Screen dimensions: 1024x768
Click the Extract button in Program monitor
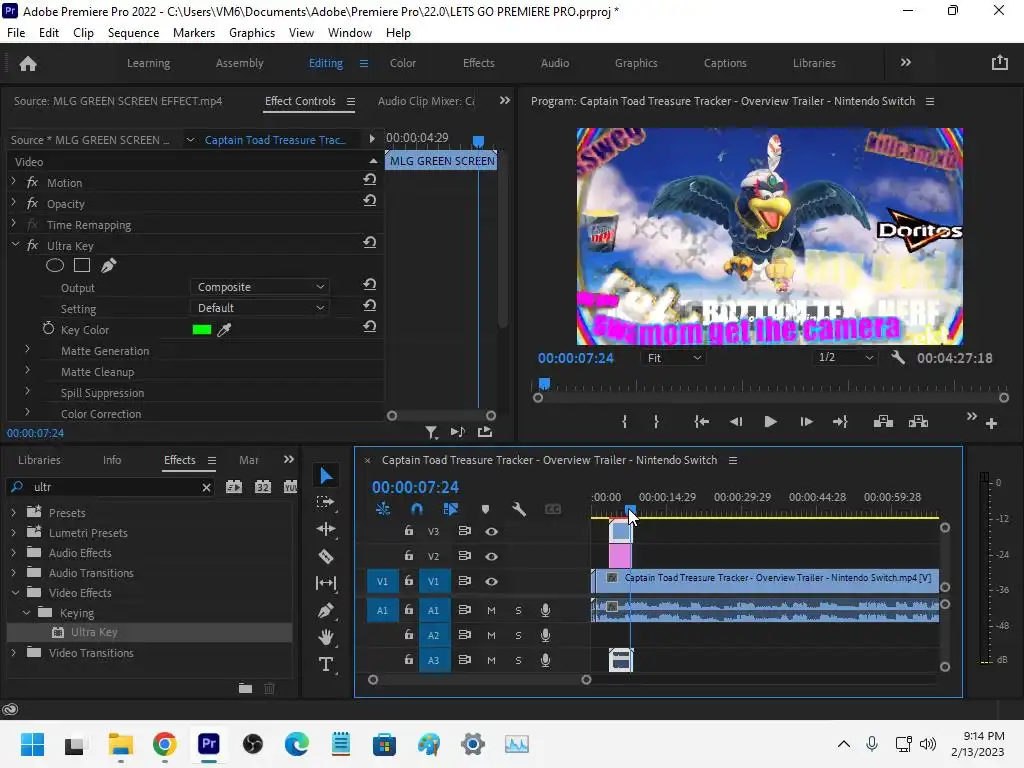(918, 422)
